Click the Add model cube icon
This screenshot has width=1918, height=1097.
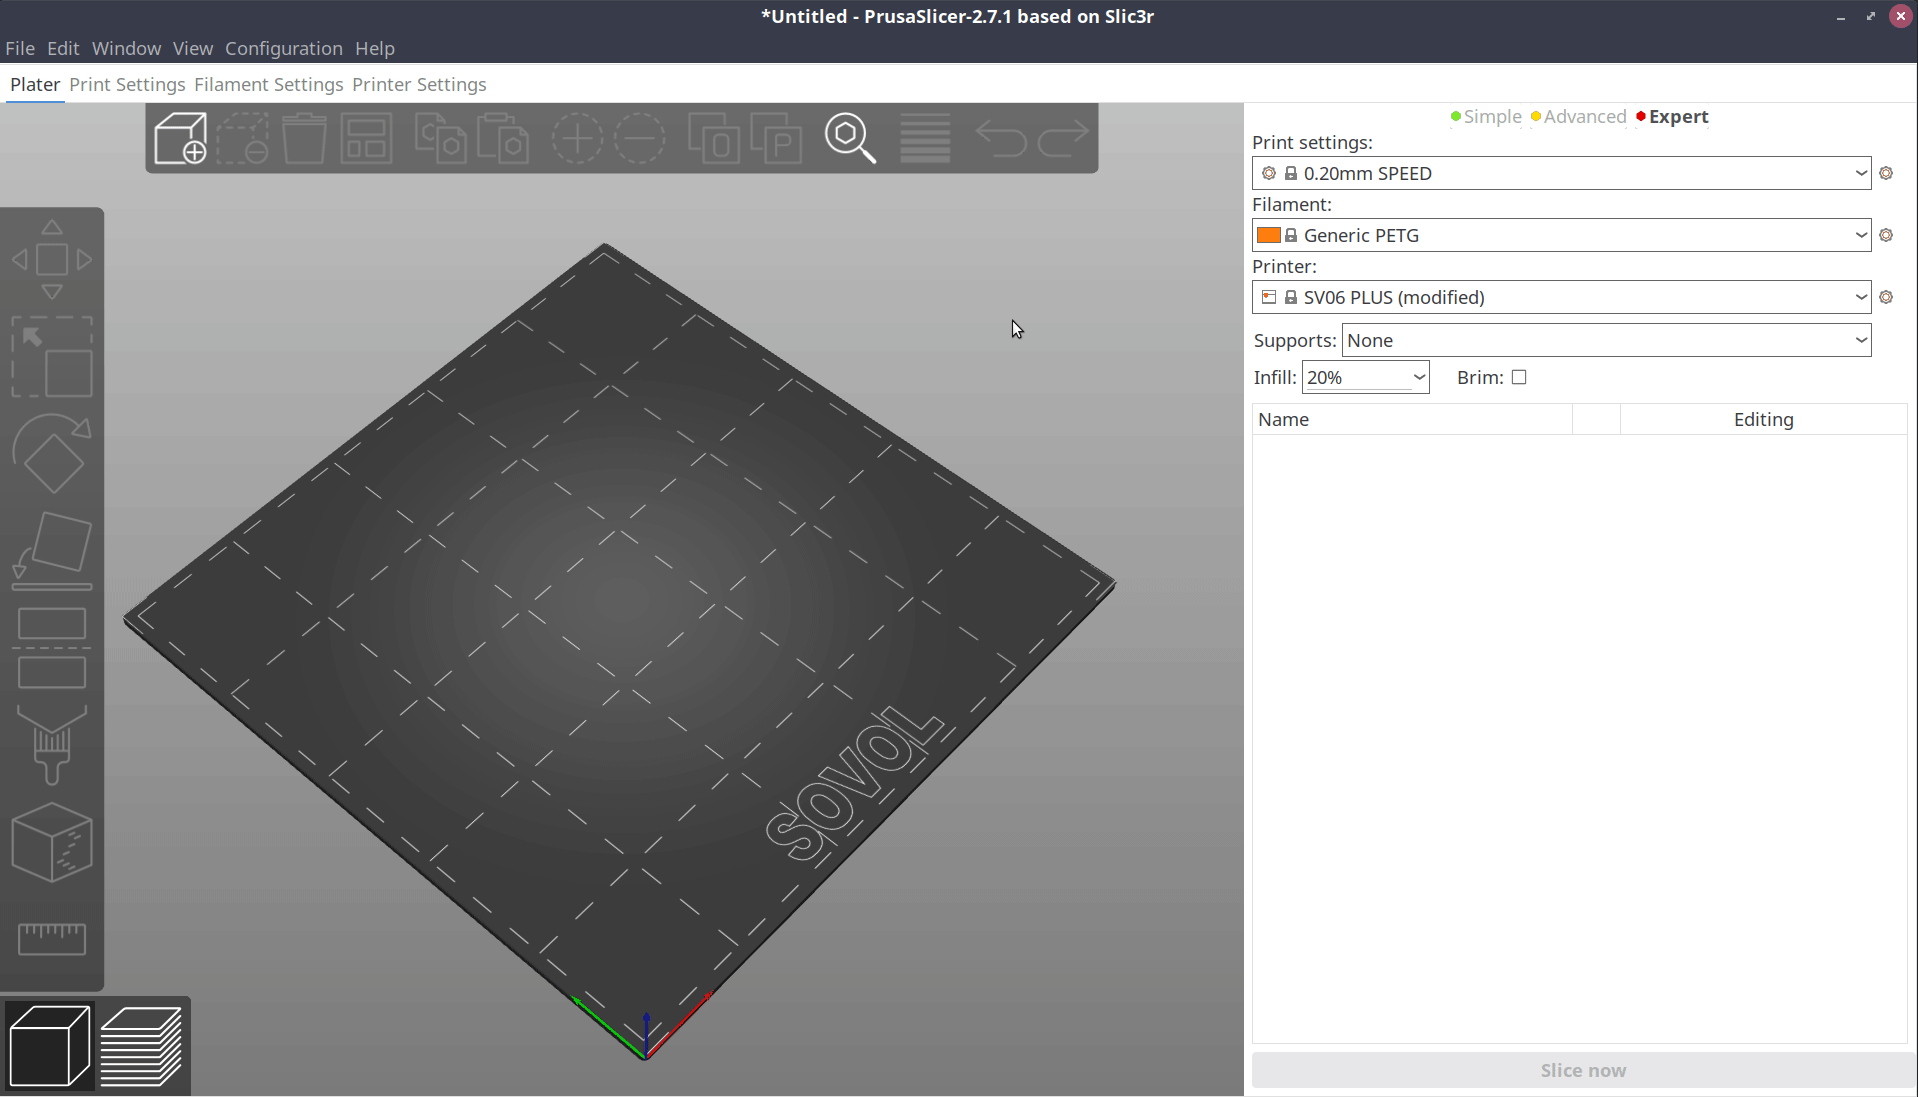(x=180, y=138)
